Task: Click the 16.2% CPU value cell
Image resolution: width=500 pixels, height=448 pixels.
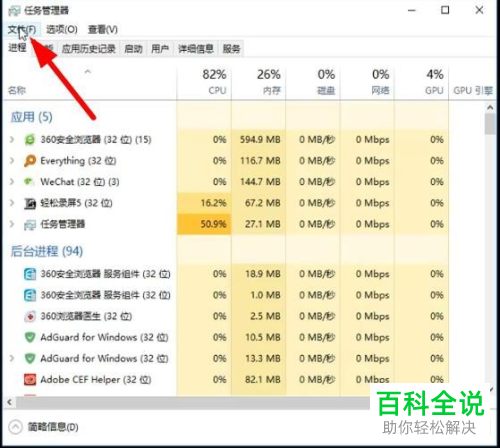Action: point(204,203)
